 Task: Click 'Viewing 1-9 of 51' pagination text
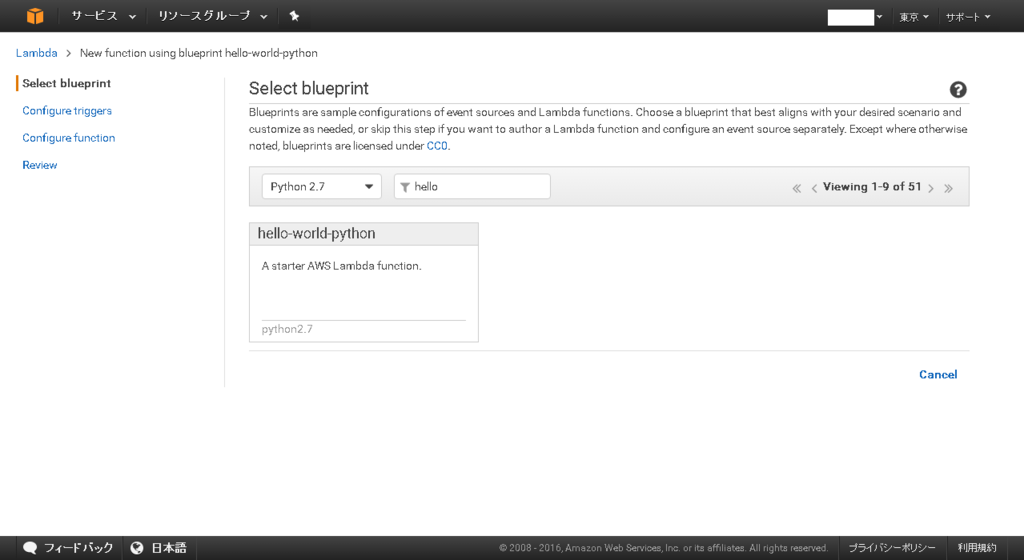tap(872, 187)
